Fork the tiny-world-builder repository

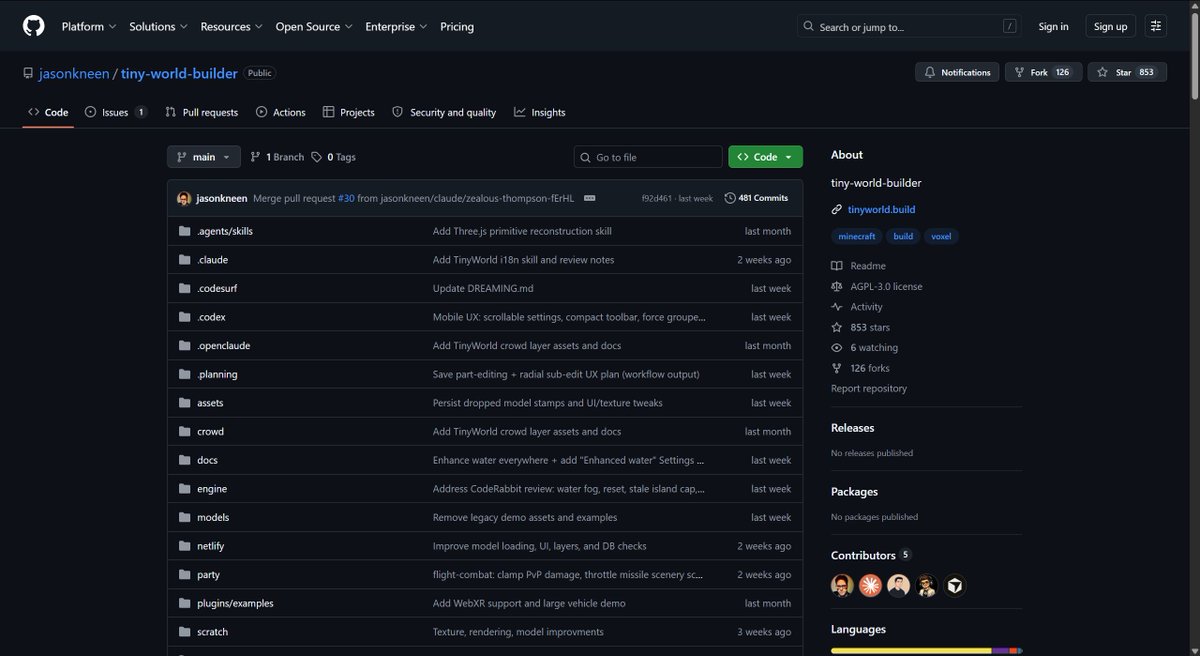(1043, 72)
